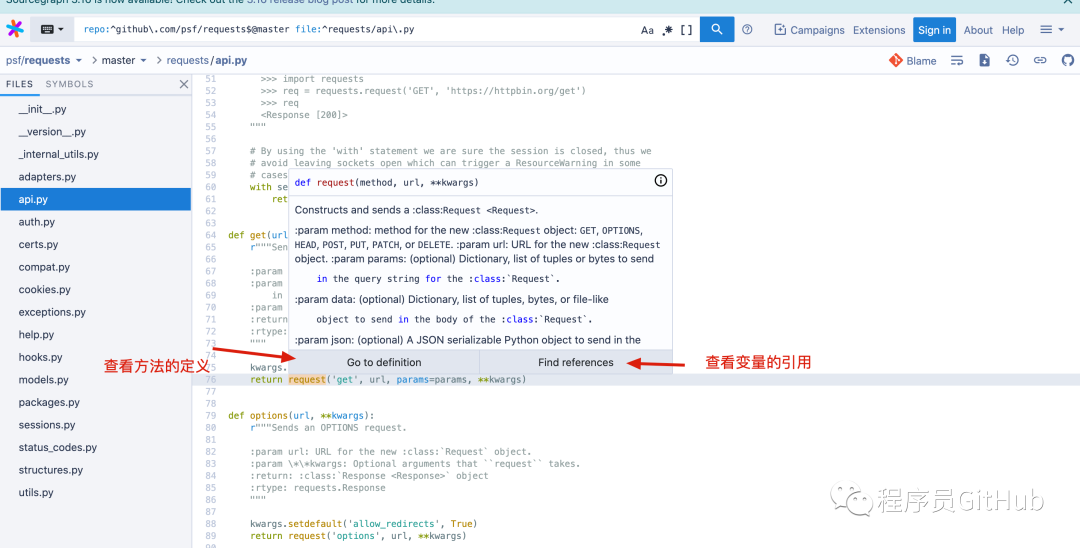Image resolution: width=1080 pixels, height=548 pixels.
Task: Toggle regular expression search option
Action: [x=667, y=30]
